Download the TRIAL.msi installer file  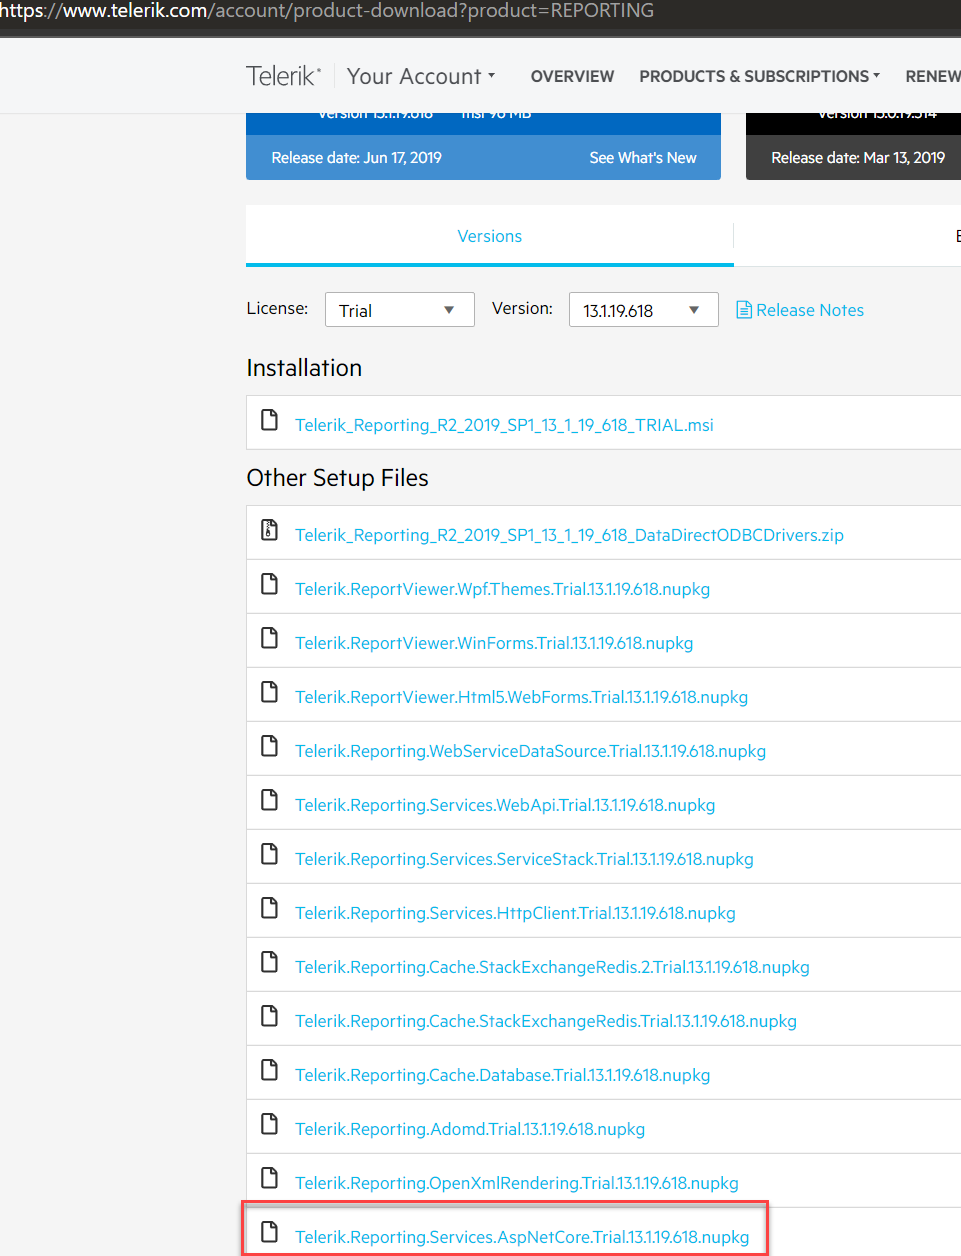tap(504, 425)
